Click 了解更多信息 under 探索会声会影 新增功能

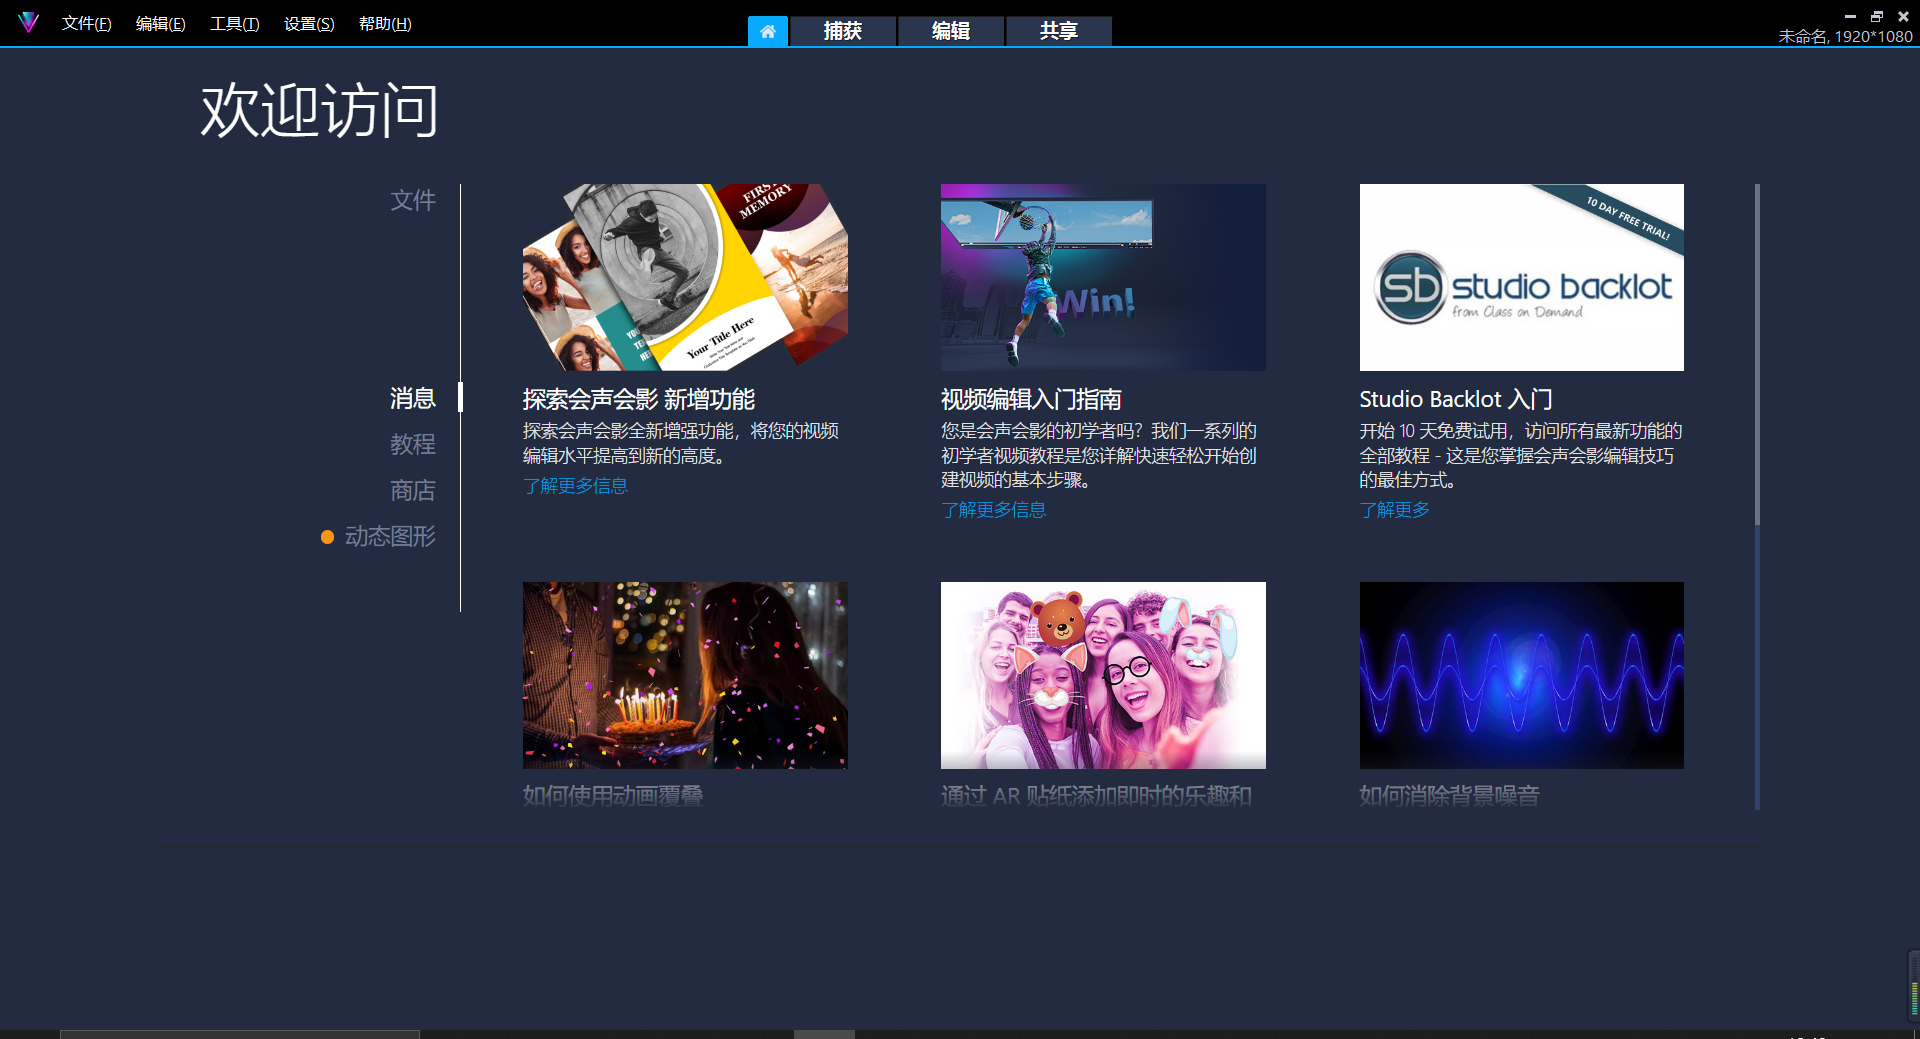coord(575,485)
